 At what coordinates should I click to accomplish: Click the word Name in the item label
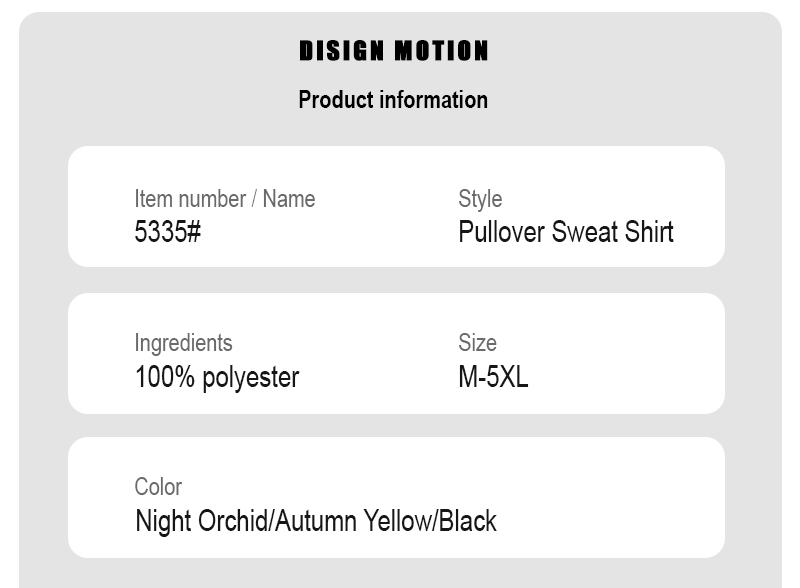coord(289,199)
